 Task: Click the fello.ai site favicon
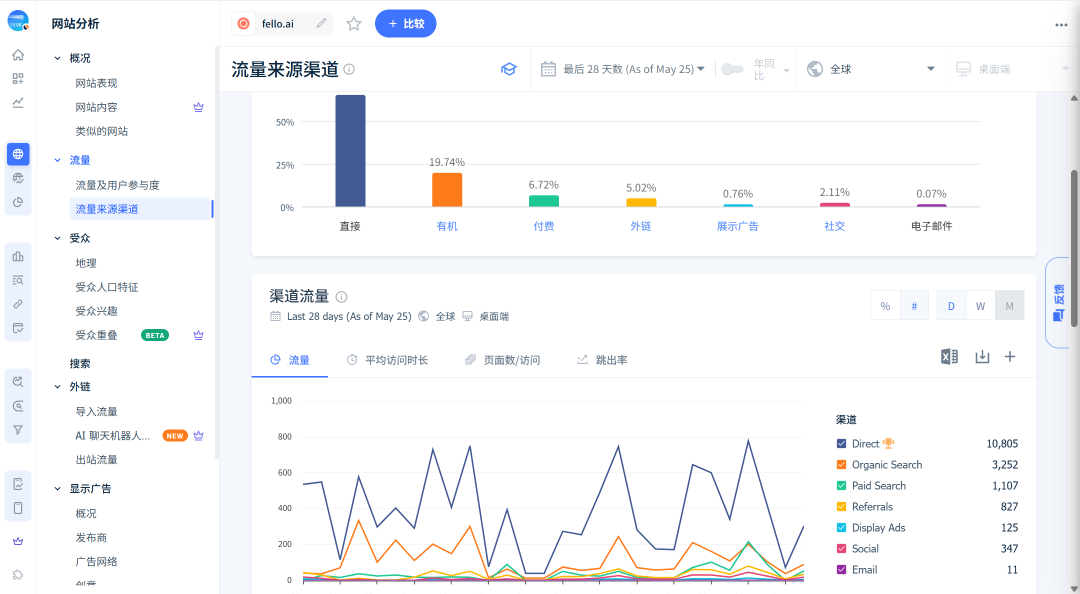tap(243, 23)
